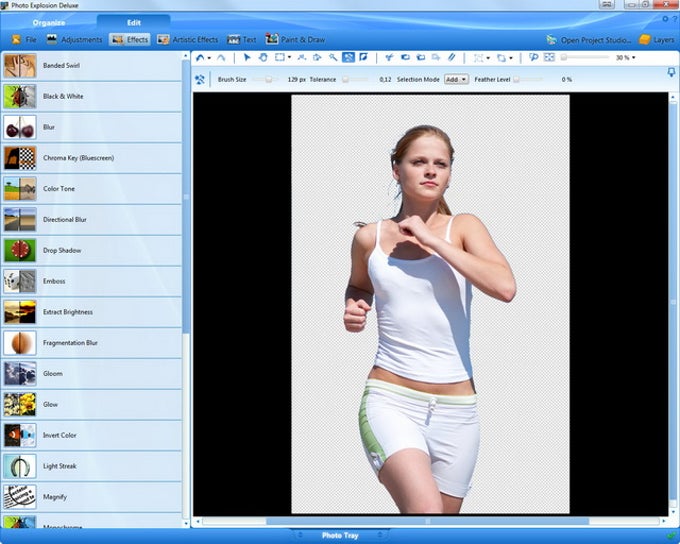Click the Layers button label
This screenshot has height=544, width=680.
(664, 40)
